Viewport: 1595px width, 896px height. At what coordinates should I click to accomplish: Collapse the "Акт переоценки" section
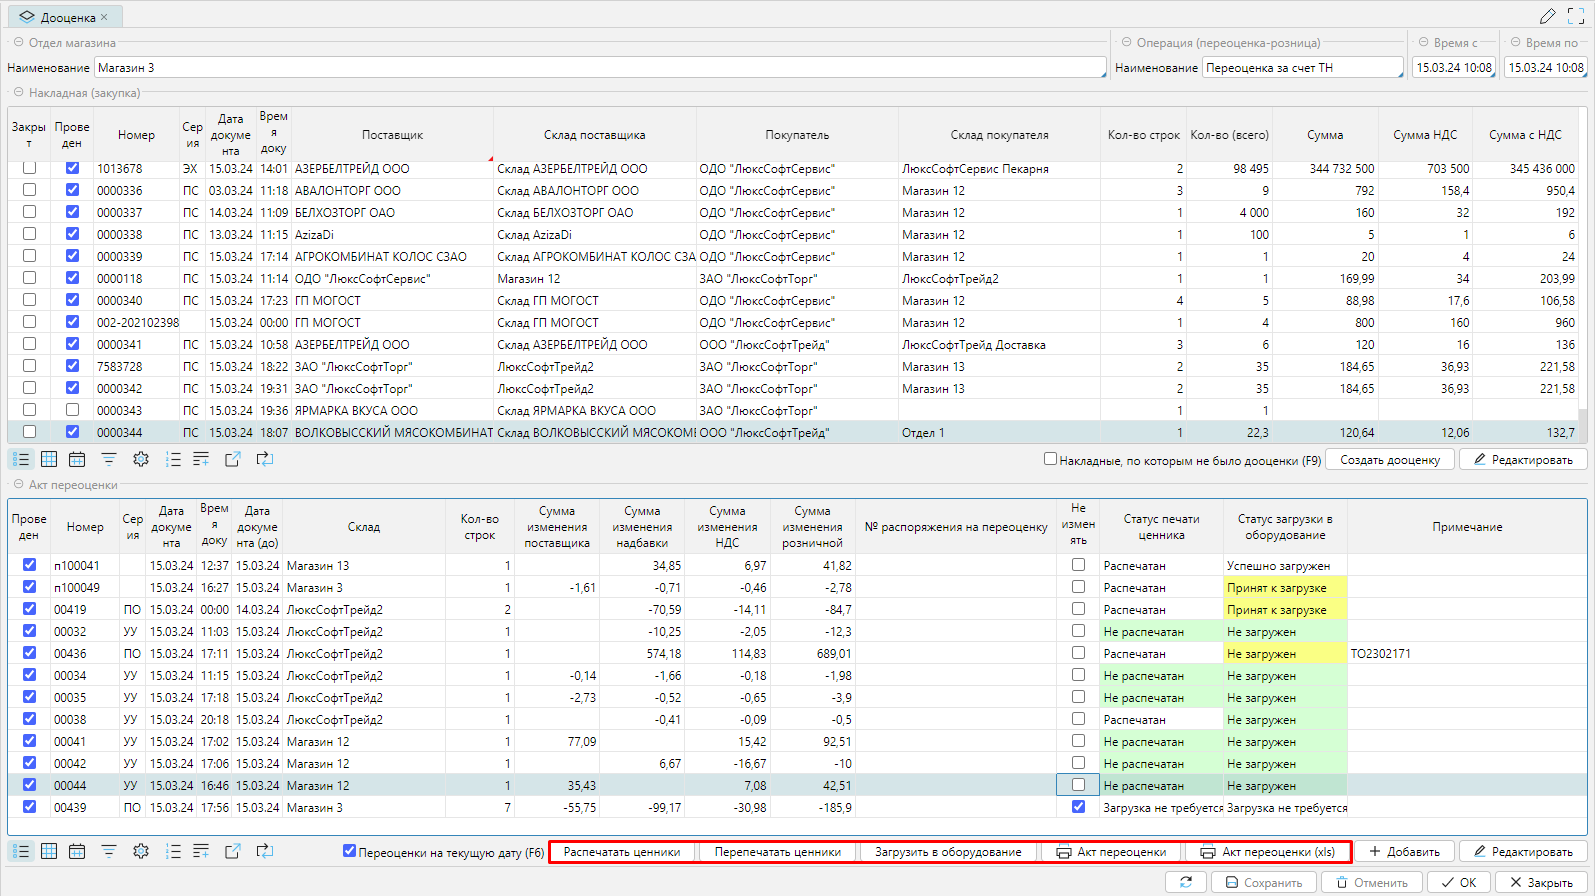coord(19,485)
